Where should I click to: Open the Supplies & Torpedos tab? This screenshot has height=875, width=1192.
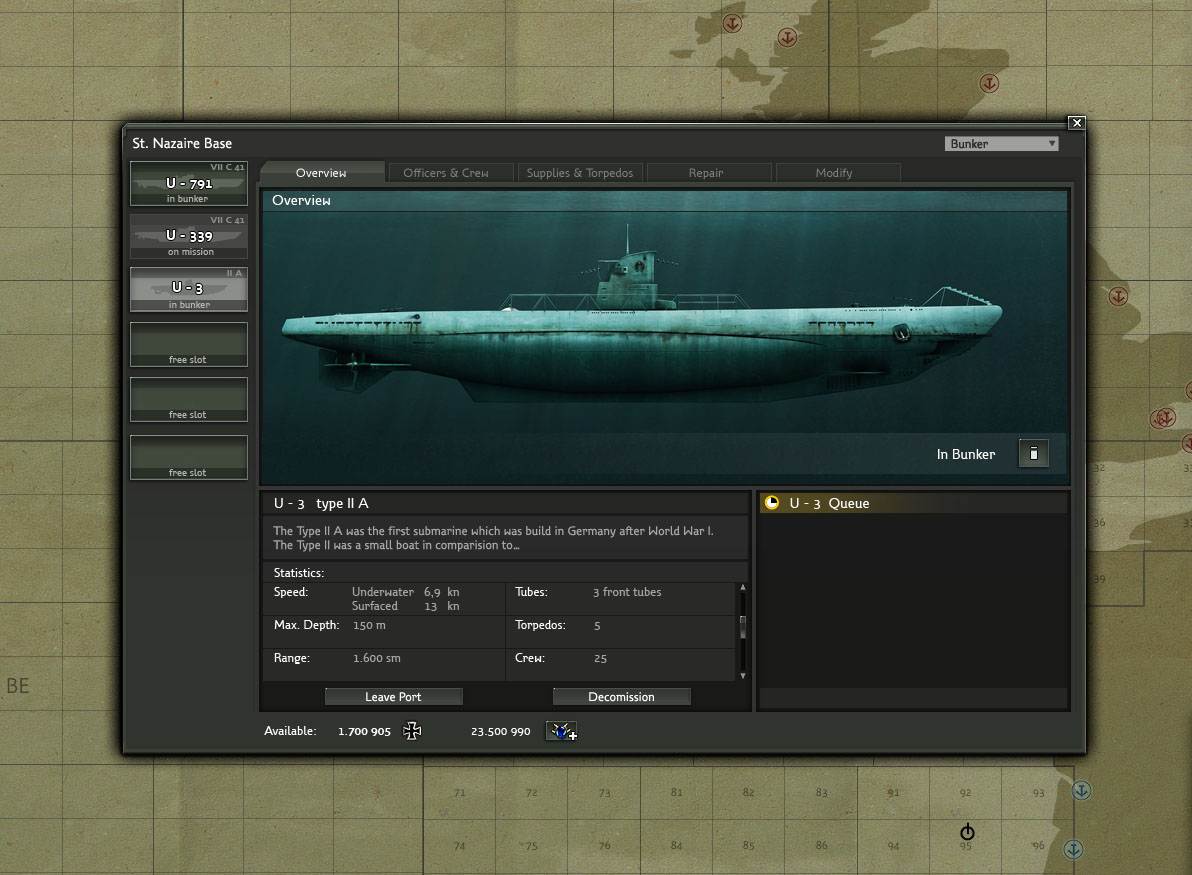tap(580, 173)
